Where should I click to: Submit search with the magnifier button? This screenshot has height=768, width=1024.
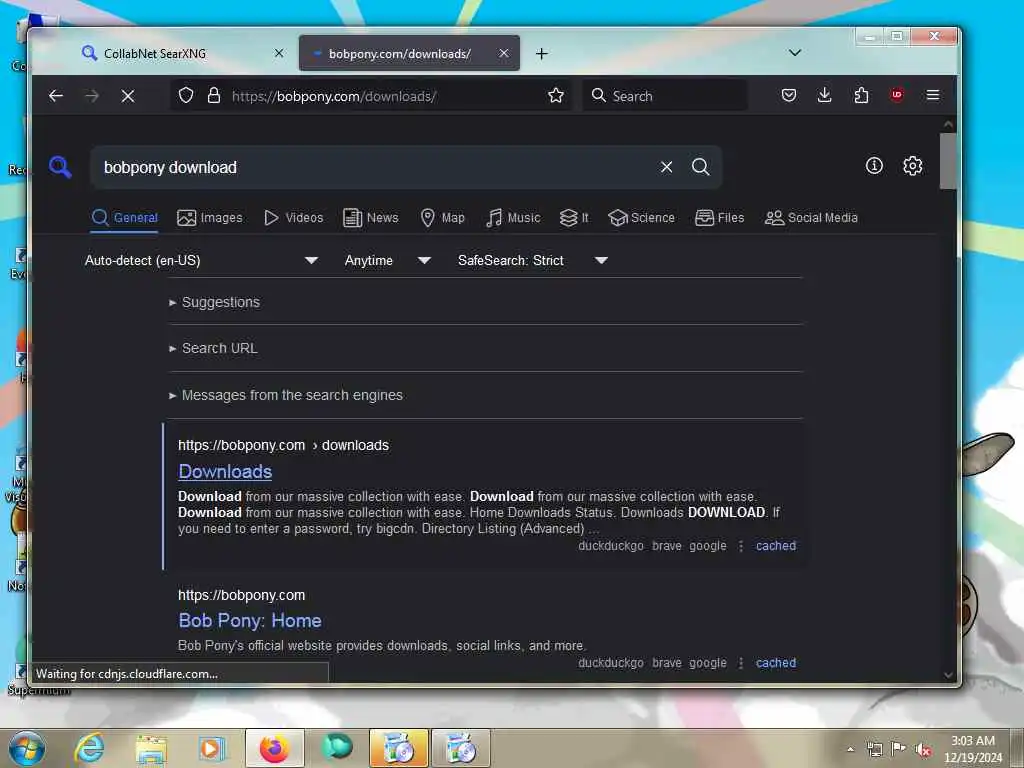coord(701,167)
